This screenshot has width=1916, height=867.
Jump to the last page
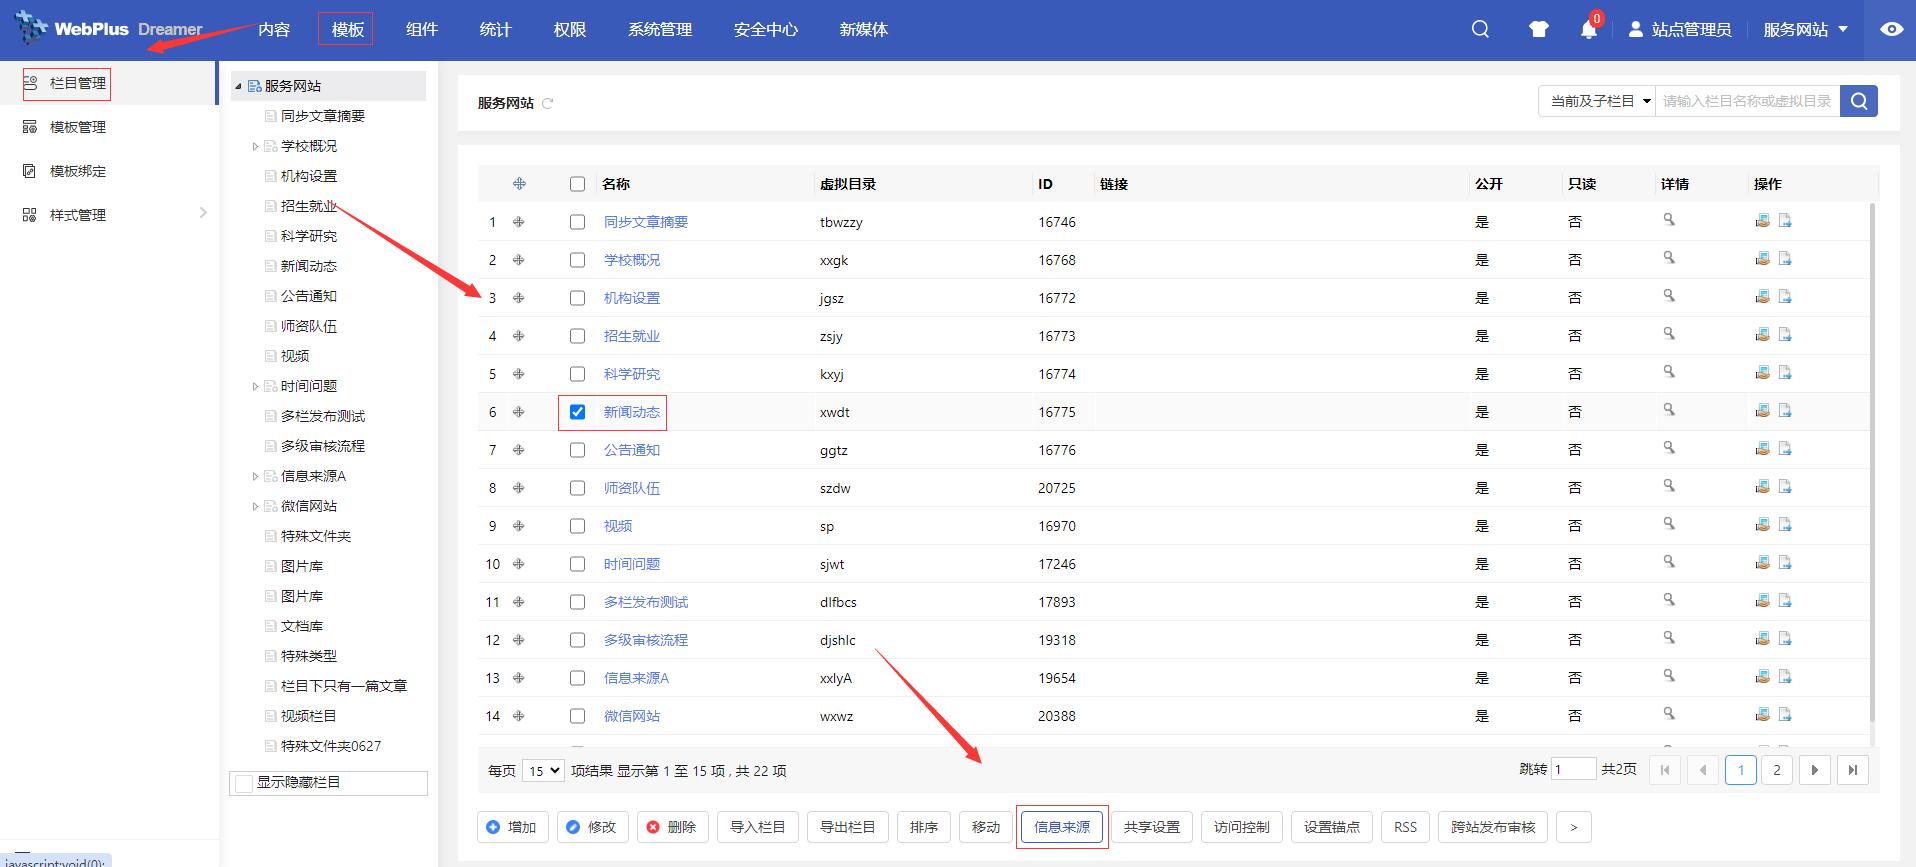(1853, 770)
